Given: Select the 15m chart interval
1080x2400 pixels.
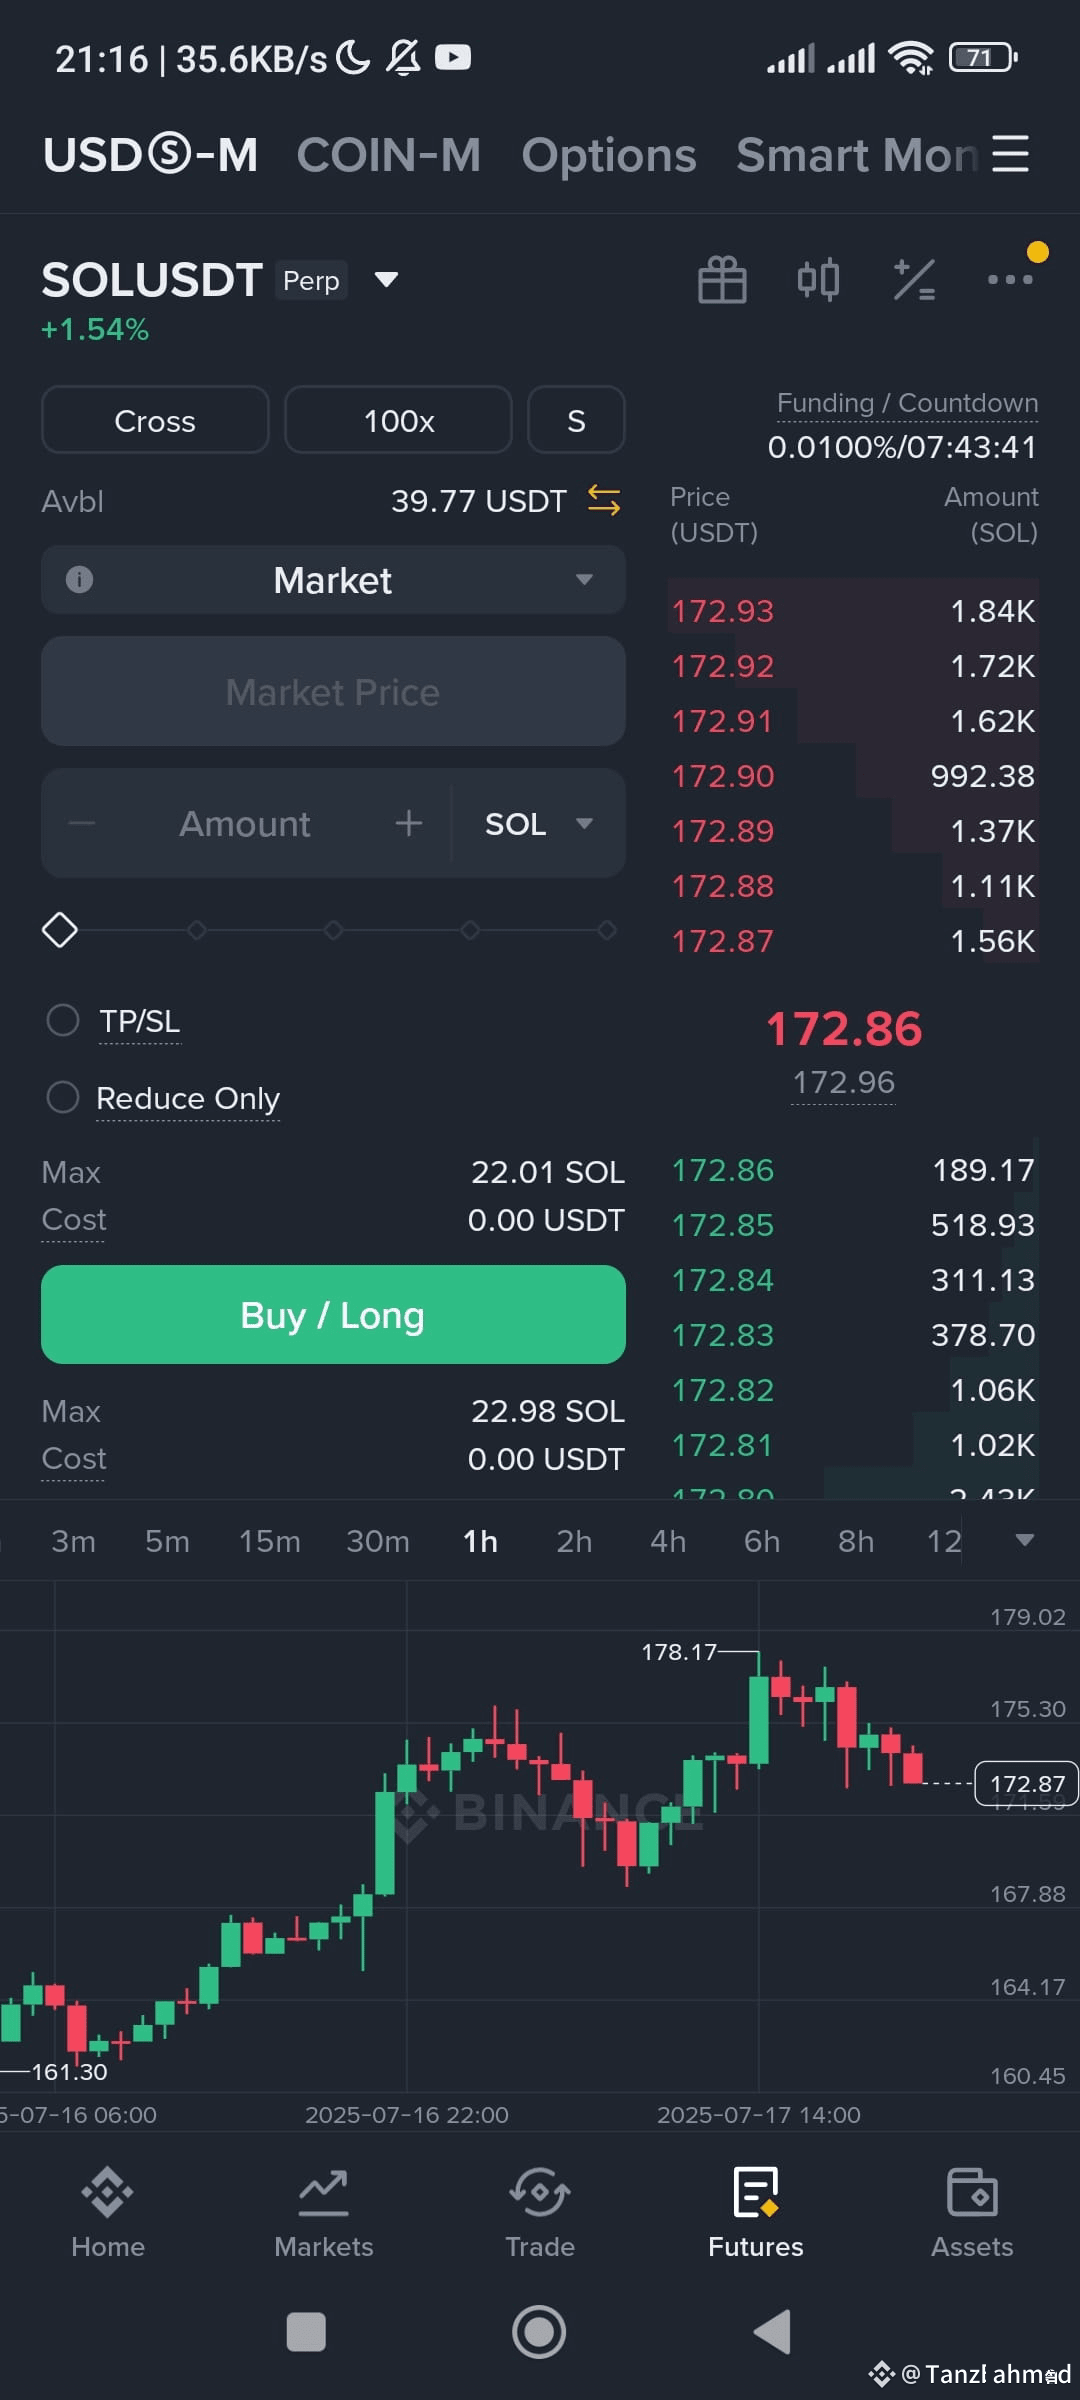Looking at the screenshot, I should coord(270,1541).
